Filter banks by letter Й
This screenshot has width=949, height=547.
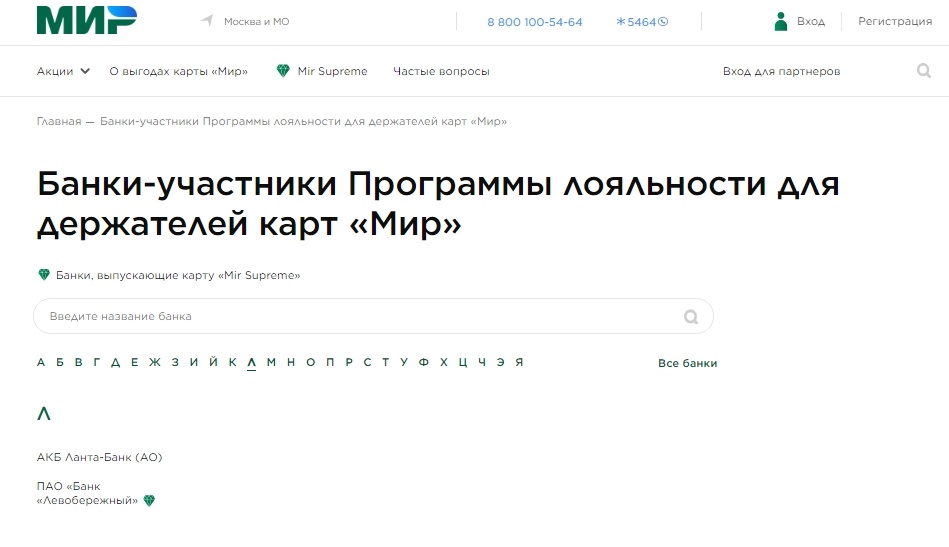(x=213, y=361)
